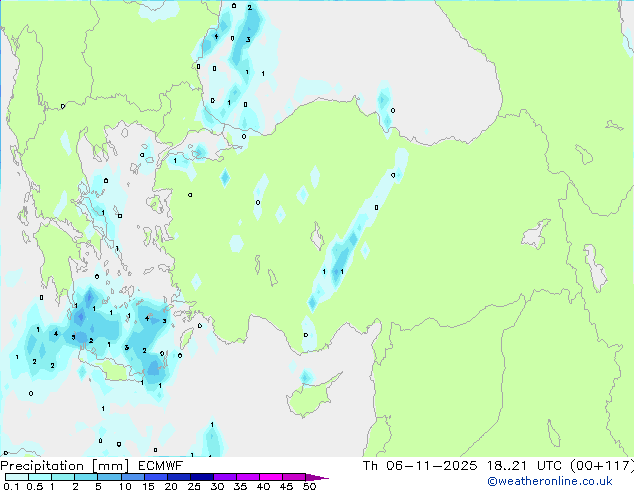The height and width of the screenshot is (490, 634).
Task: Click the '18..21 UTC' time text
Action: 524,466
